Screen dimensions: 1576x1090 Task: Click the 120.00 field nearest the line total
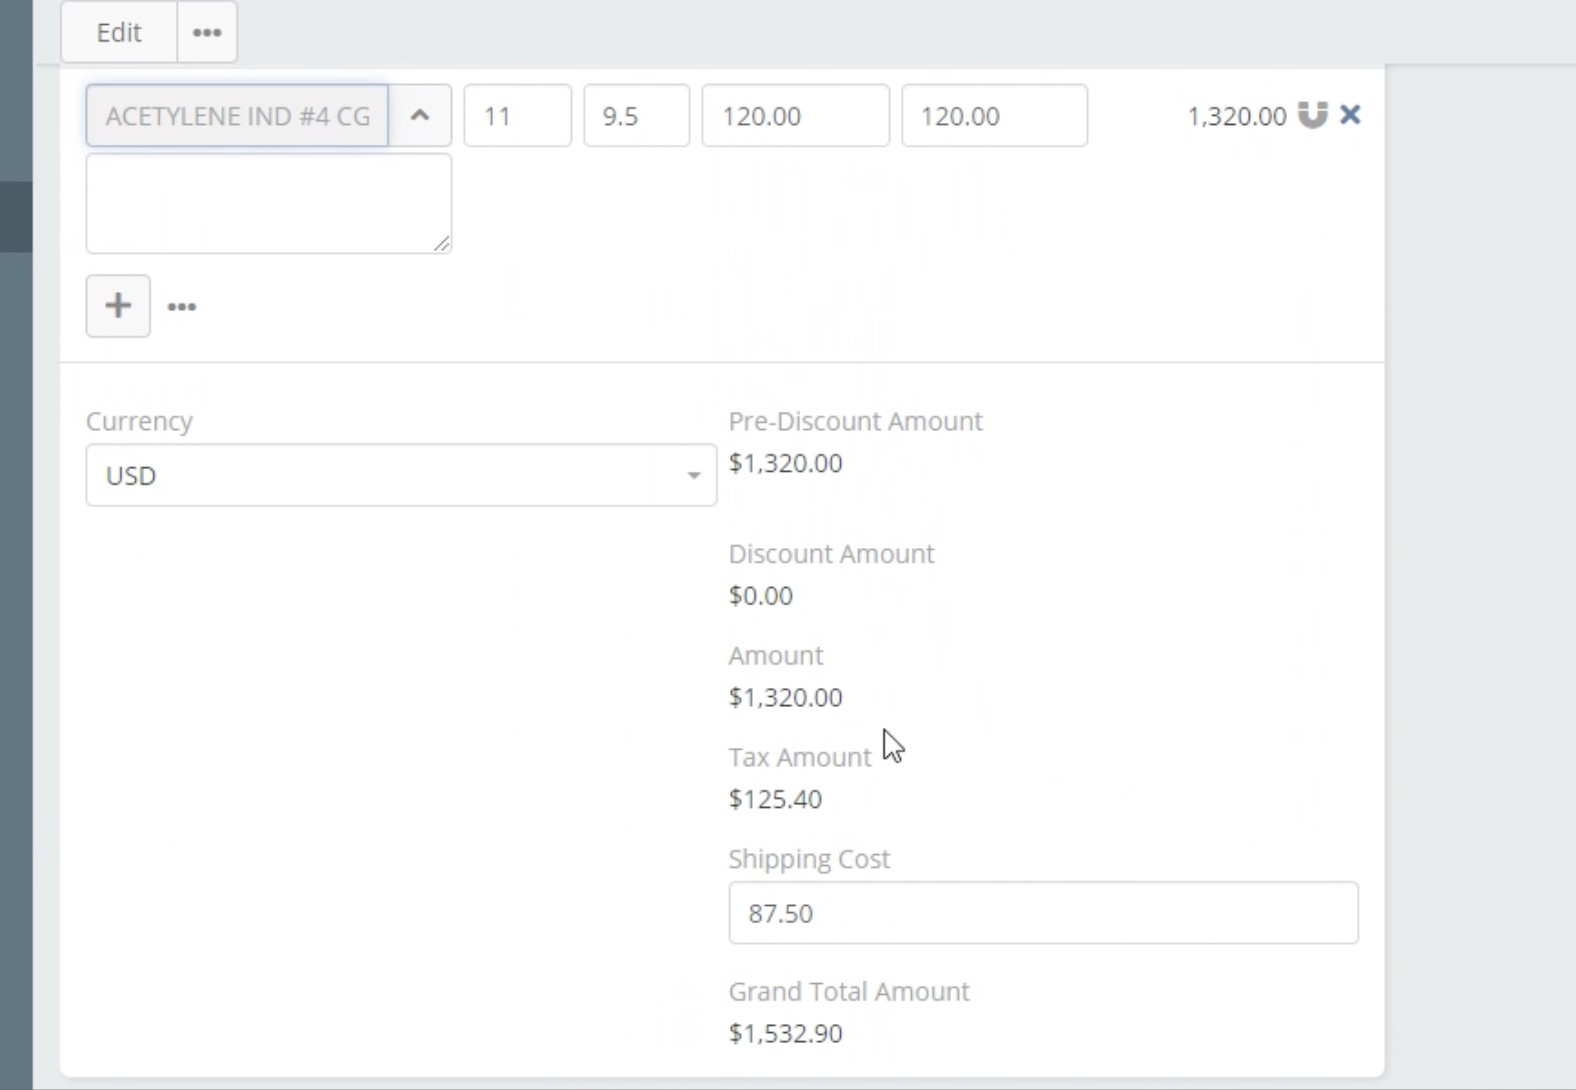tap(994, 116)
